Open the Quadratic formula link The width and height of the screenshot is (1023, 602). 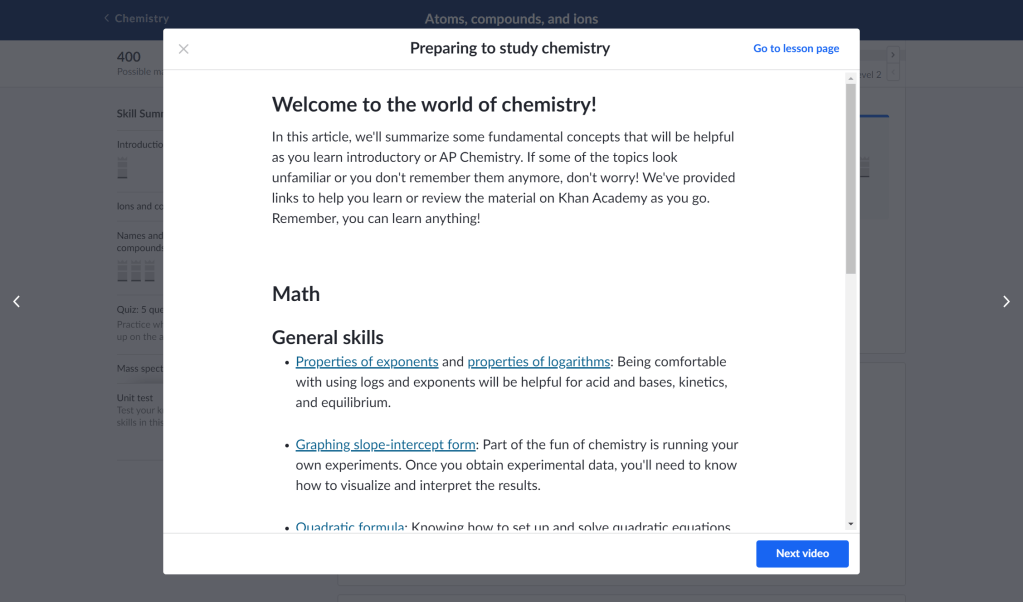pyautogui.click(x=350, y=526)
